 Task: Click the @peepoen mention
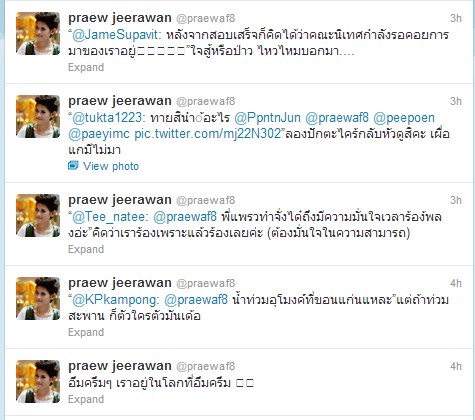pos(404,118)
